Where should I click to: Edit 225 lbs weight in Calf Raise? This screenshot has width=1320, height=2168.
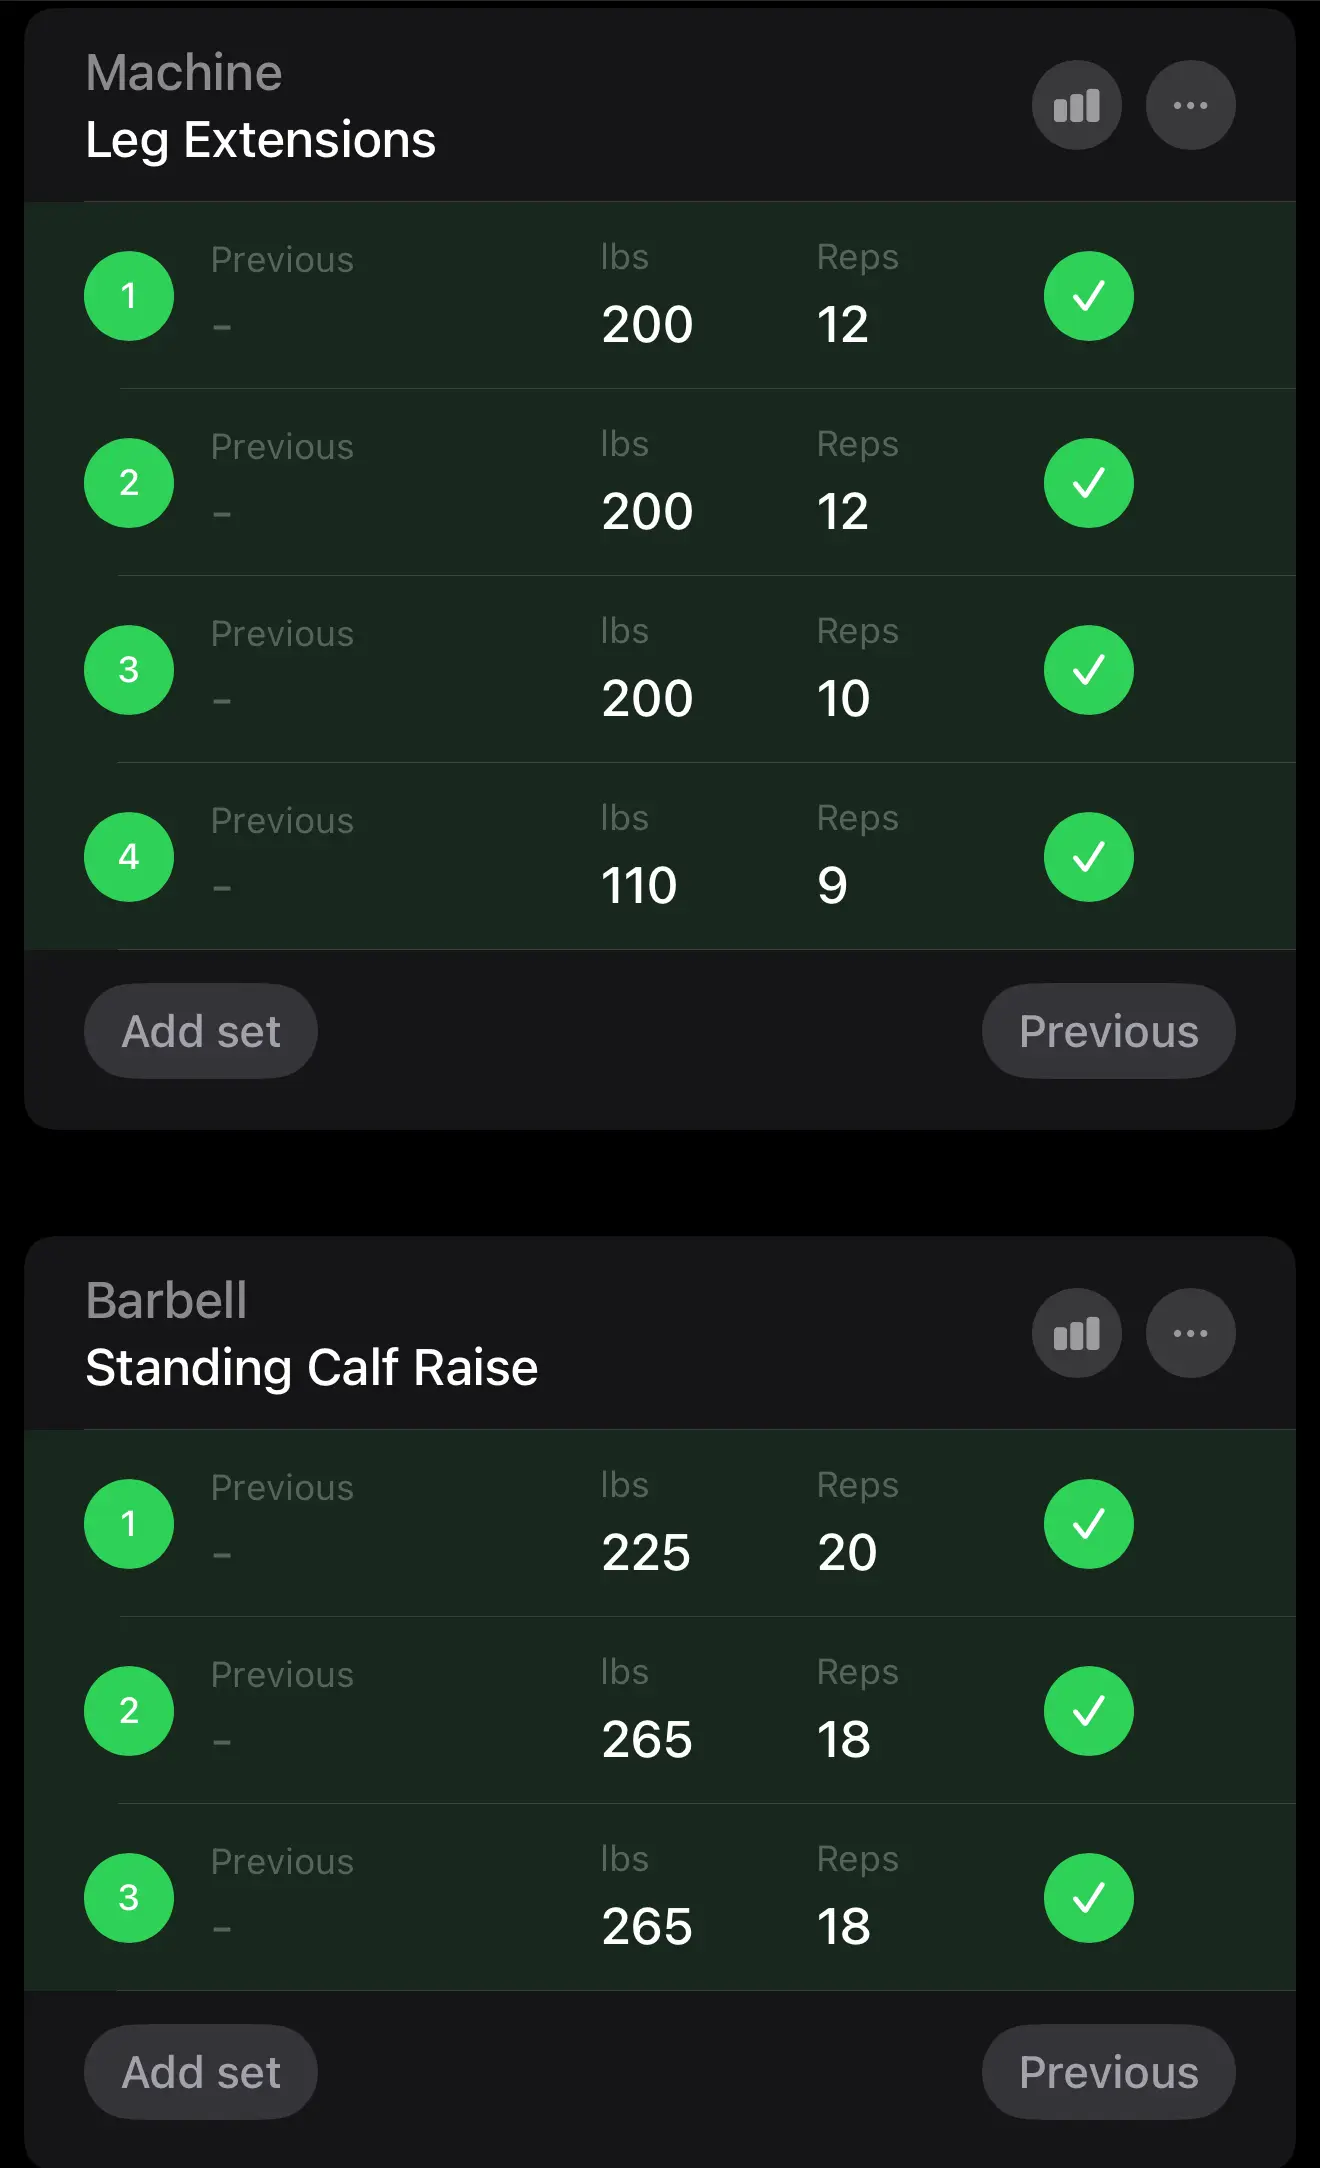pos(646,1552)
